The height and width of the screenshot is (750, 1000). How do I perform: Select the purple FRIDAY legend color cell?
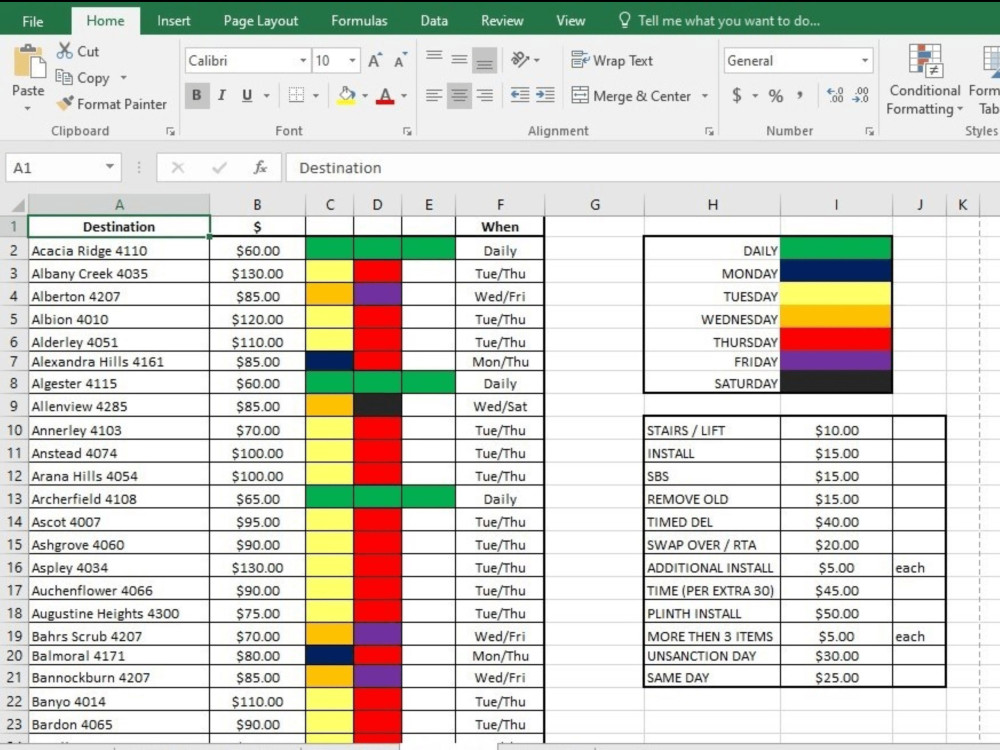click(x=836, y=361)
